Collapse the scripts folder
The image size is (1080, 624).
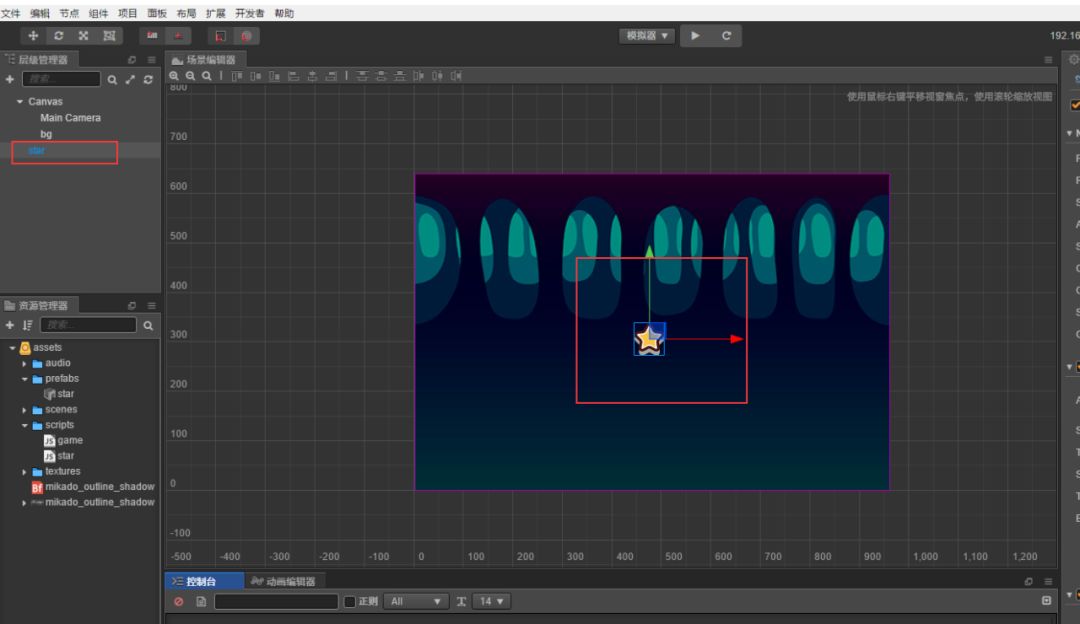coord(25,425)
